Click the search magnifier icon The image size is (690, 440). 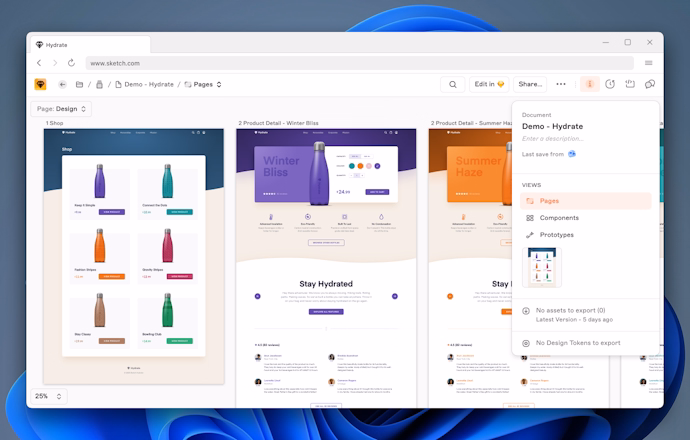point(453,85)
